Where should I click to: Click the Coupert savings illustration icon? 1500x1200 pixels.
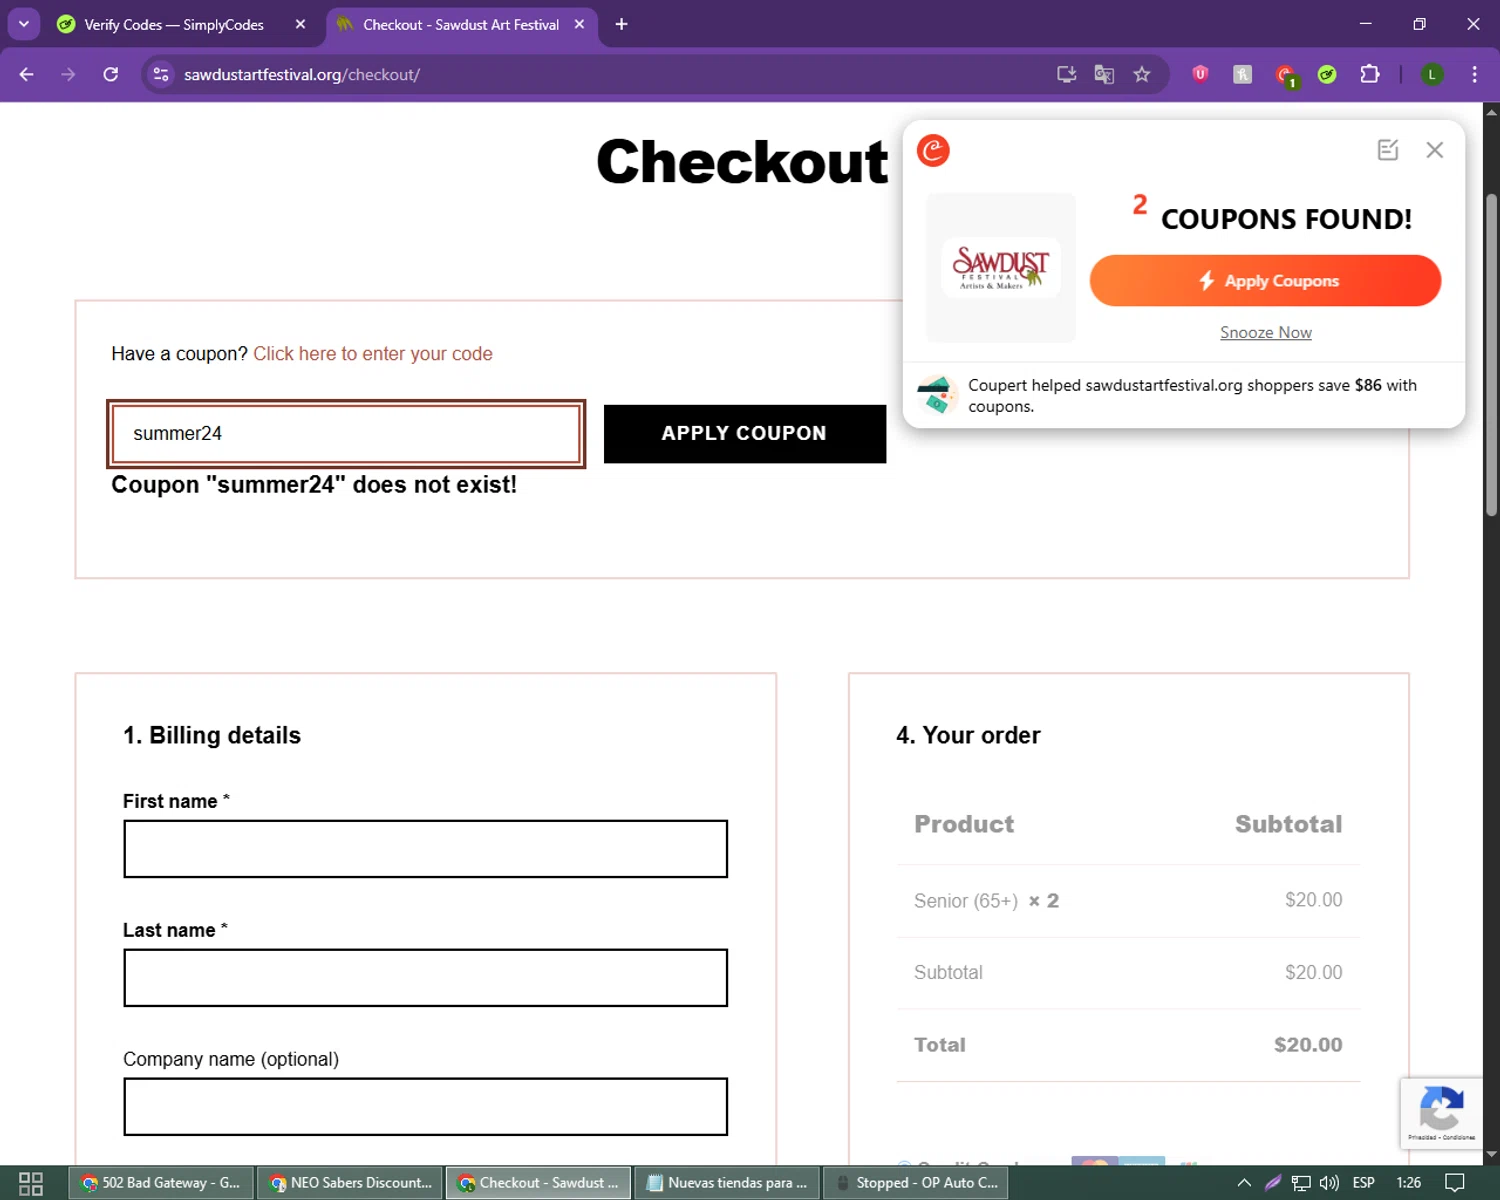(x=937, y=395)
